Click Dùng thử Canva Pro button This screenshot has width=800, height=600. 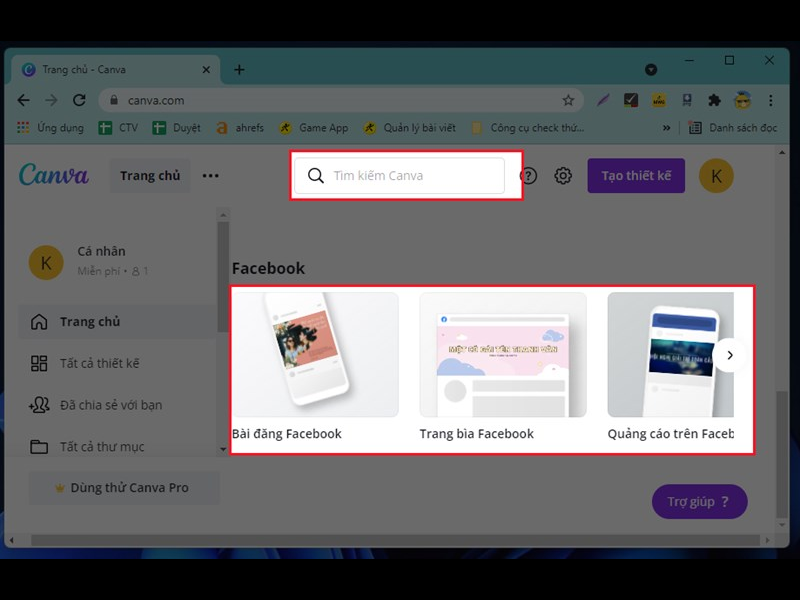tap(124, 488)
